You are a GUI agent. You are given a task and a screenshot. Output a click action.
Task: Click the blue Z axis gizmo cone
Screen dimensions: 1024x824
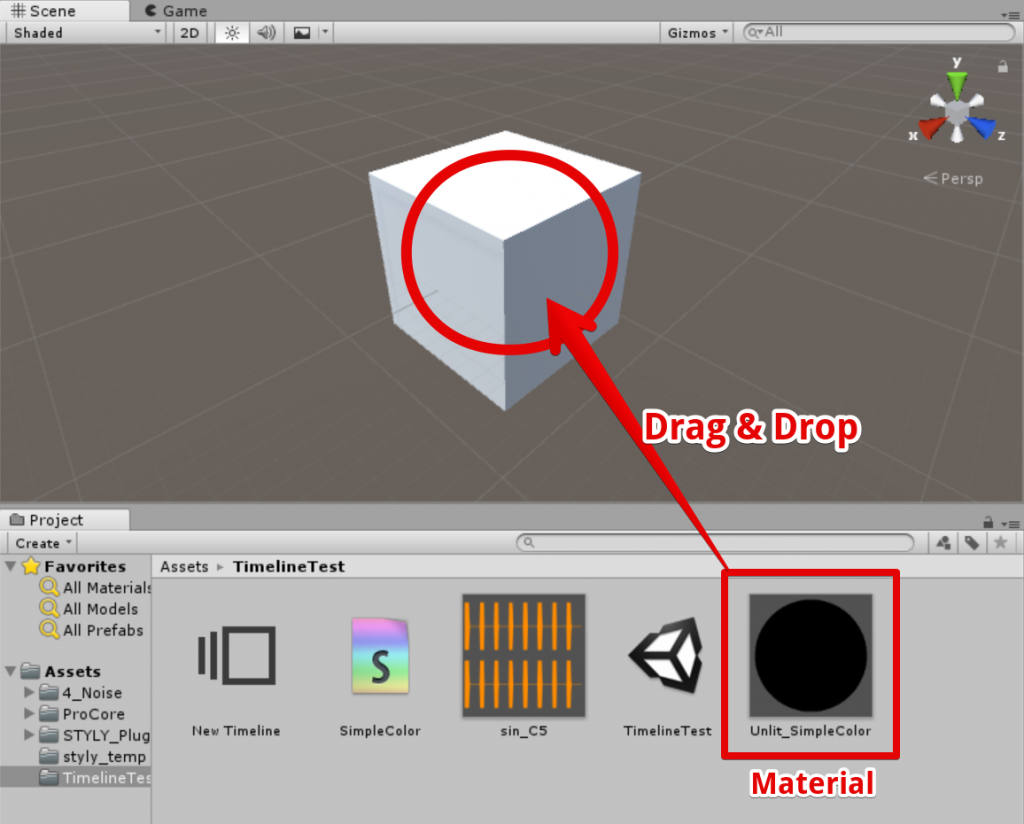coord(982,128)
